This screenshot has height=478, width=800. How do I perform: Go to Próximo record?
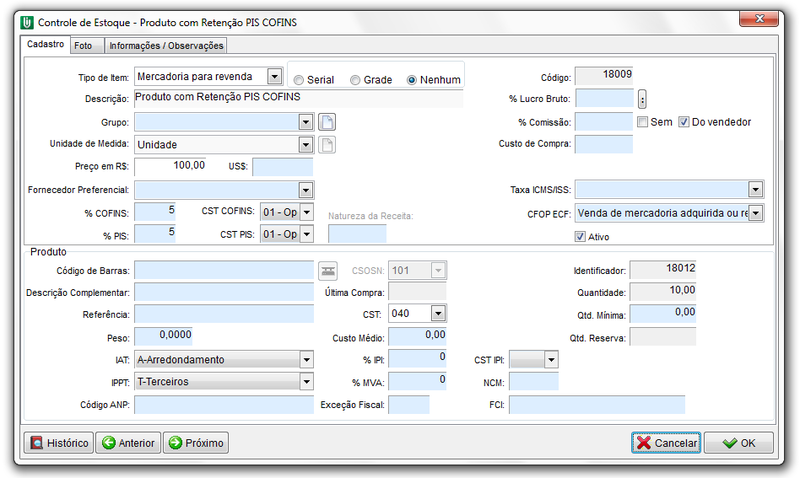click(x=195, y=443)
